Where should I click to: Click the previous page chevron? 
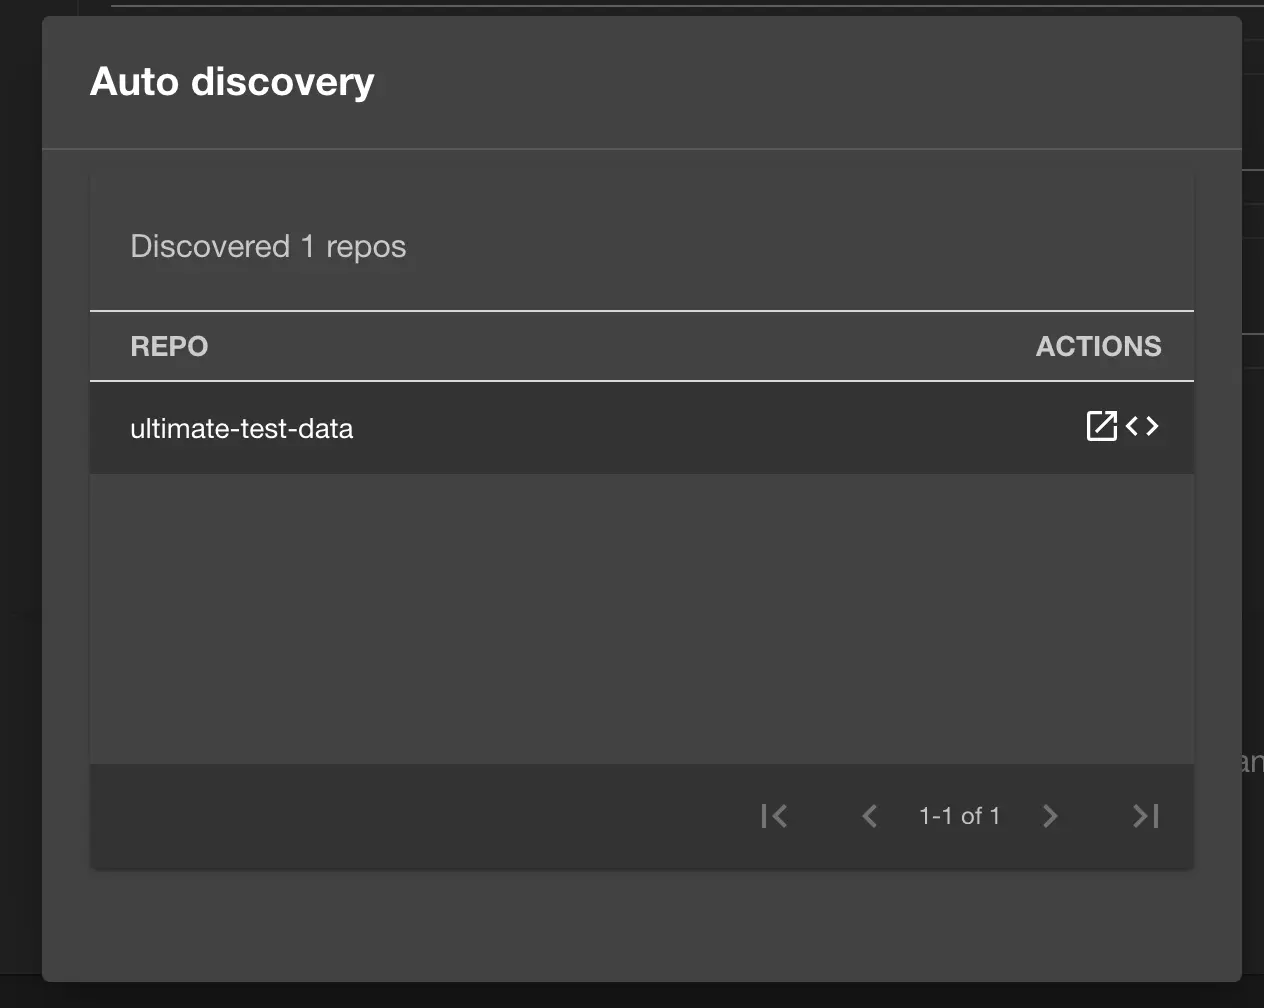[868, 816]
